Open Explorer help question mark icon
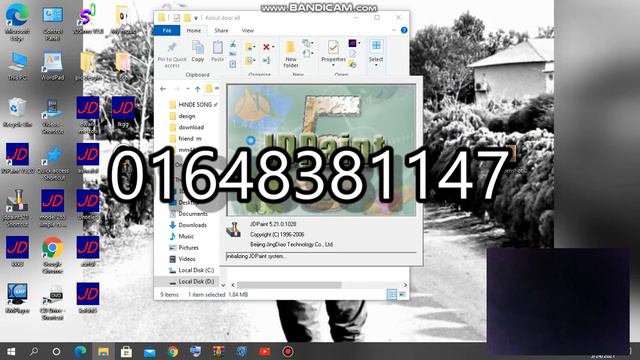Viewport: 640px width, 360px height. (404, 30)
